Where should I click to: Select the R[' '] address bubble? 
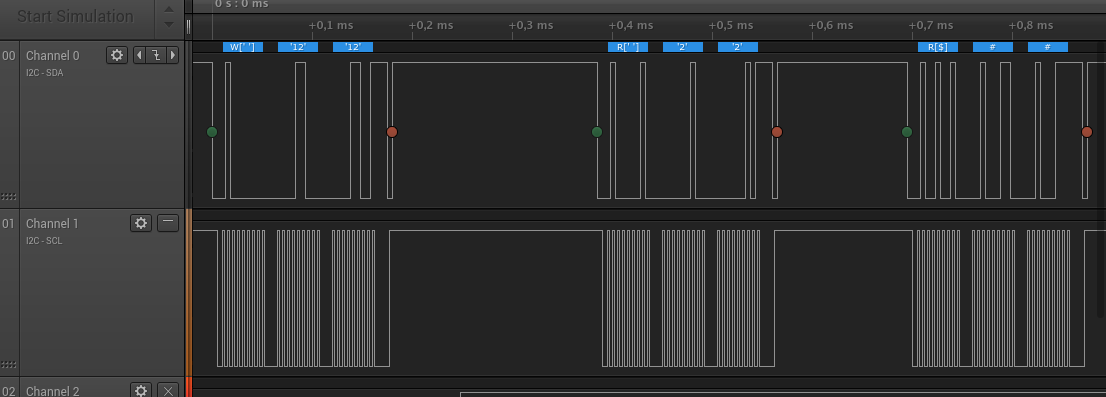point(628,47)
